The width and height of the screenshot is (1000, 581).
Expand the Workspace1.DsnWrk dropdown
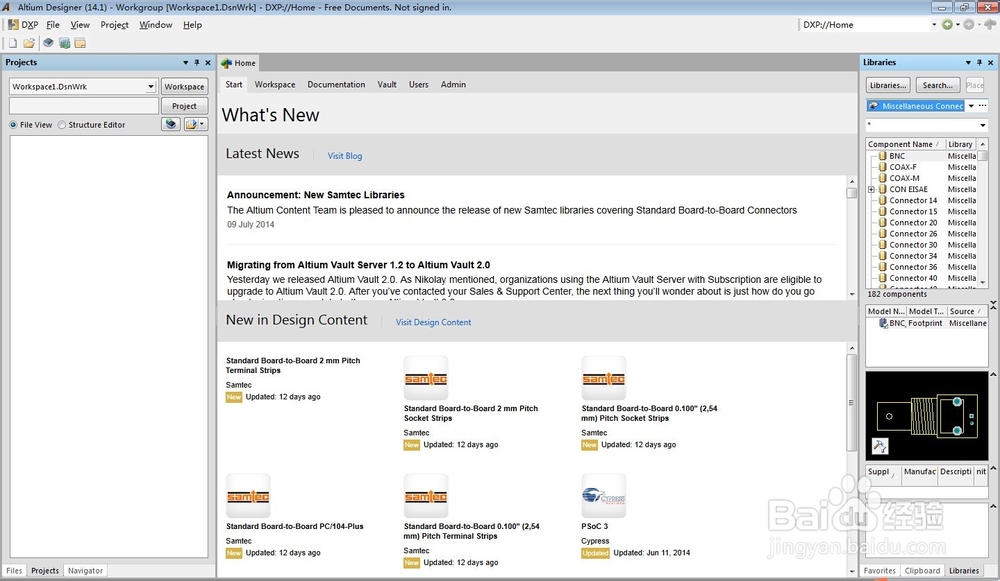[x=151, y=87]
